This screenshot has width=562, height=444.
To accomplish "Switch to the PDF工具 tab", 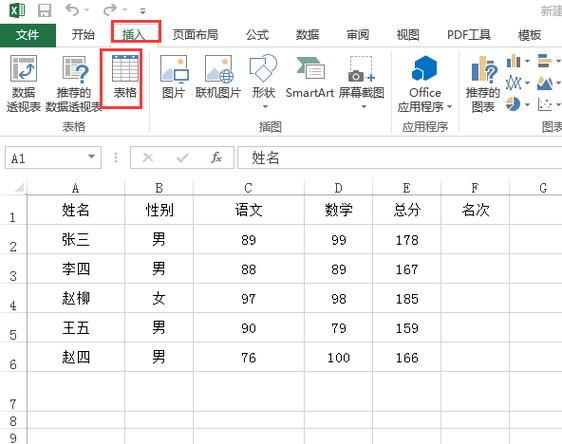I will pyautogui.click(x=469, y=35).
